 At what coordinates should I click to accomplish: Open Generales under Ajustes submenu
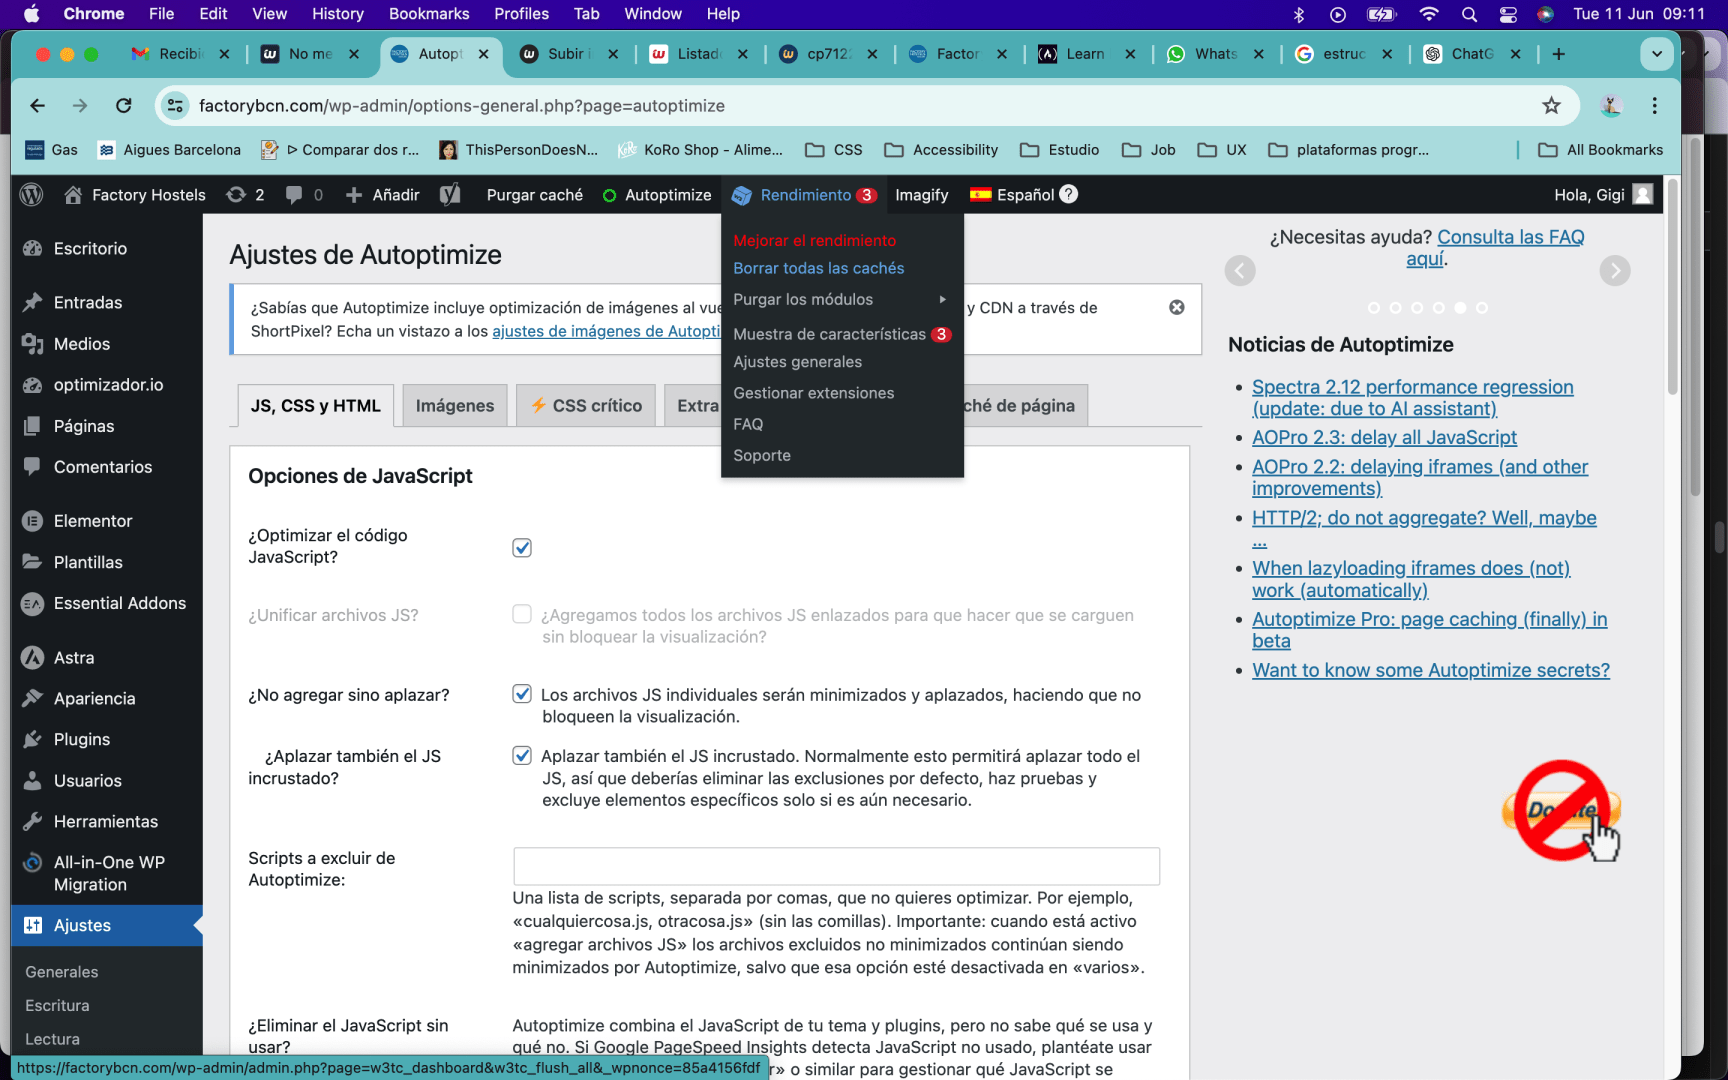tap(62, 972)
